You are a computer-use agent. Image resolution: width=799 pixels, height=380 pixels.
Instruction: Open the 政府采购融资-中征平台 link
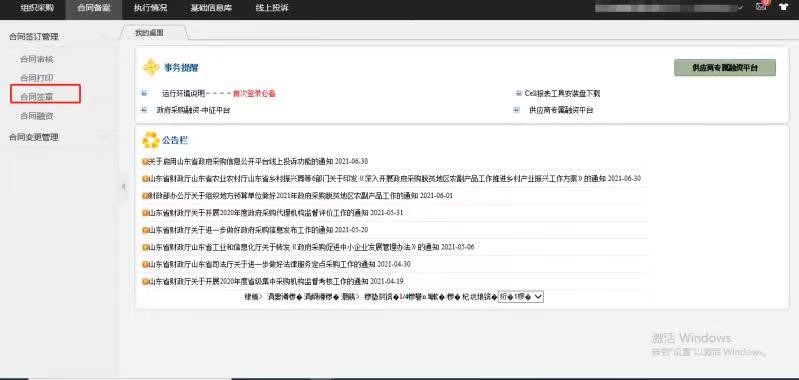[193, 110]
